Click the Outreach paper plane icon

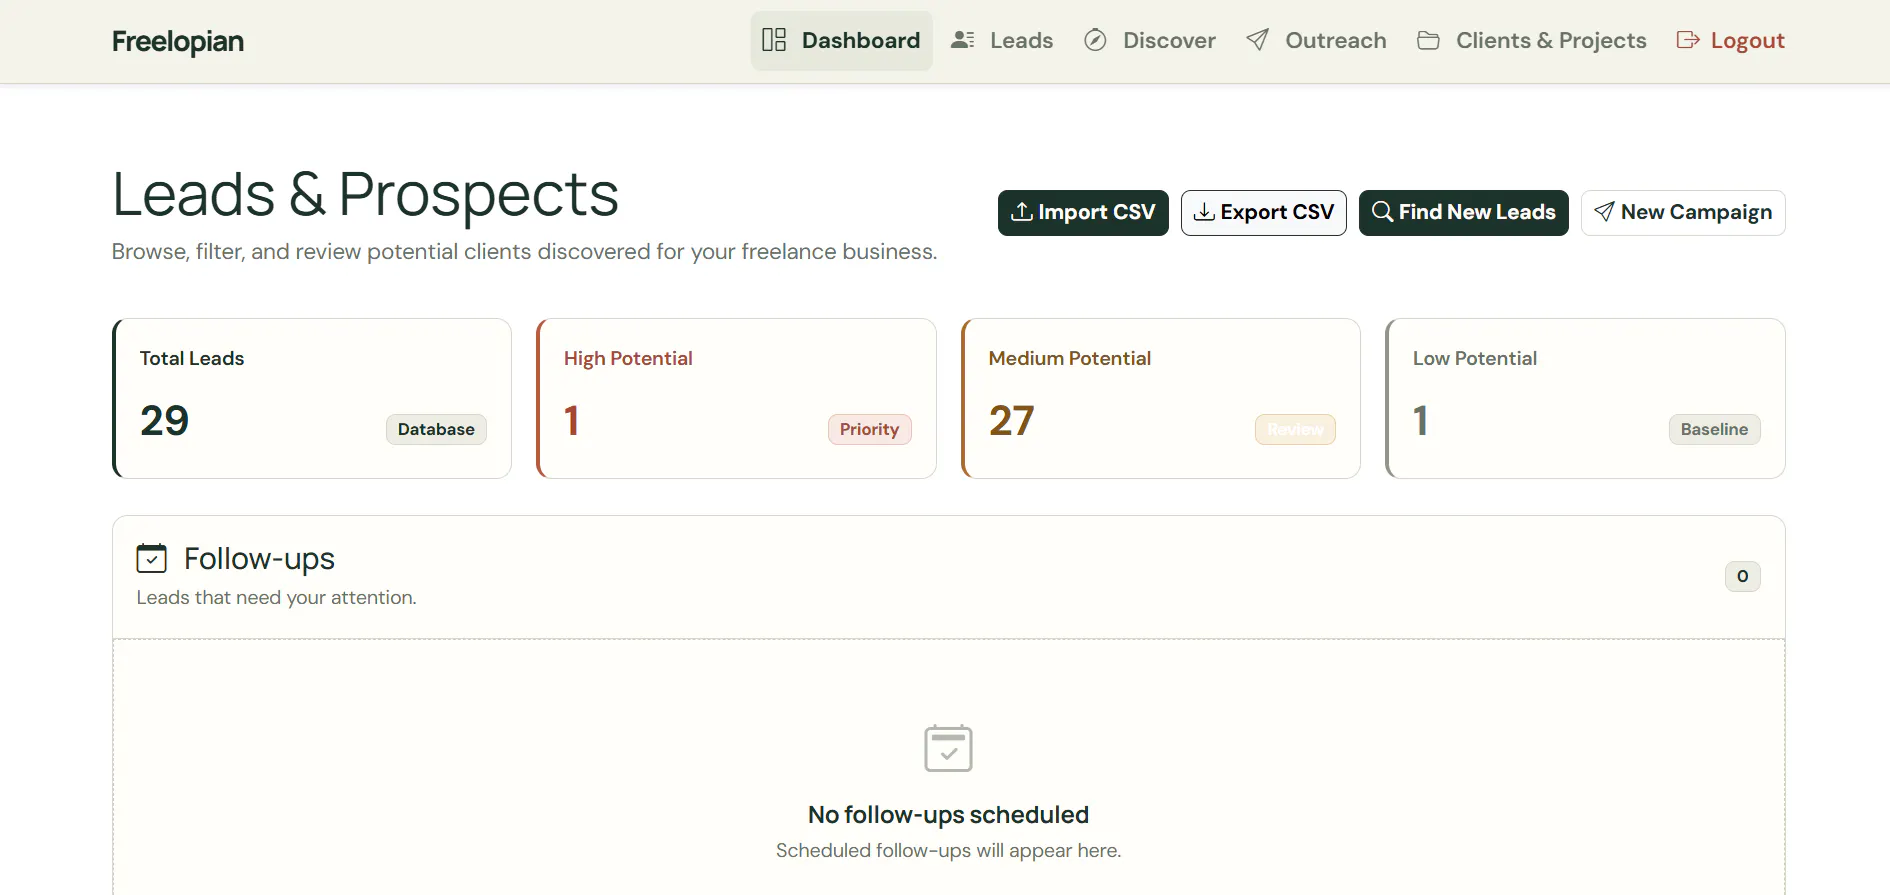coord(1258,40)
